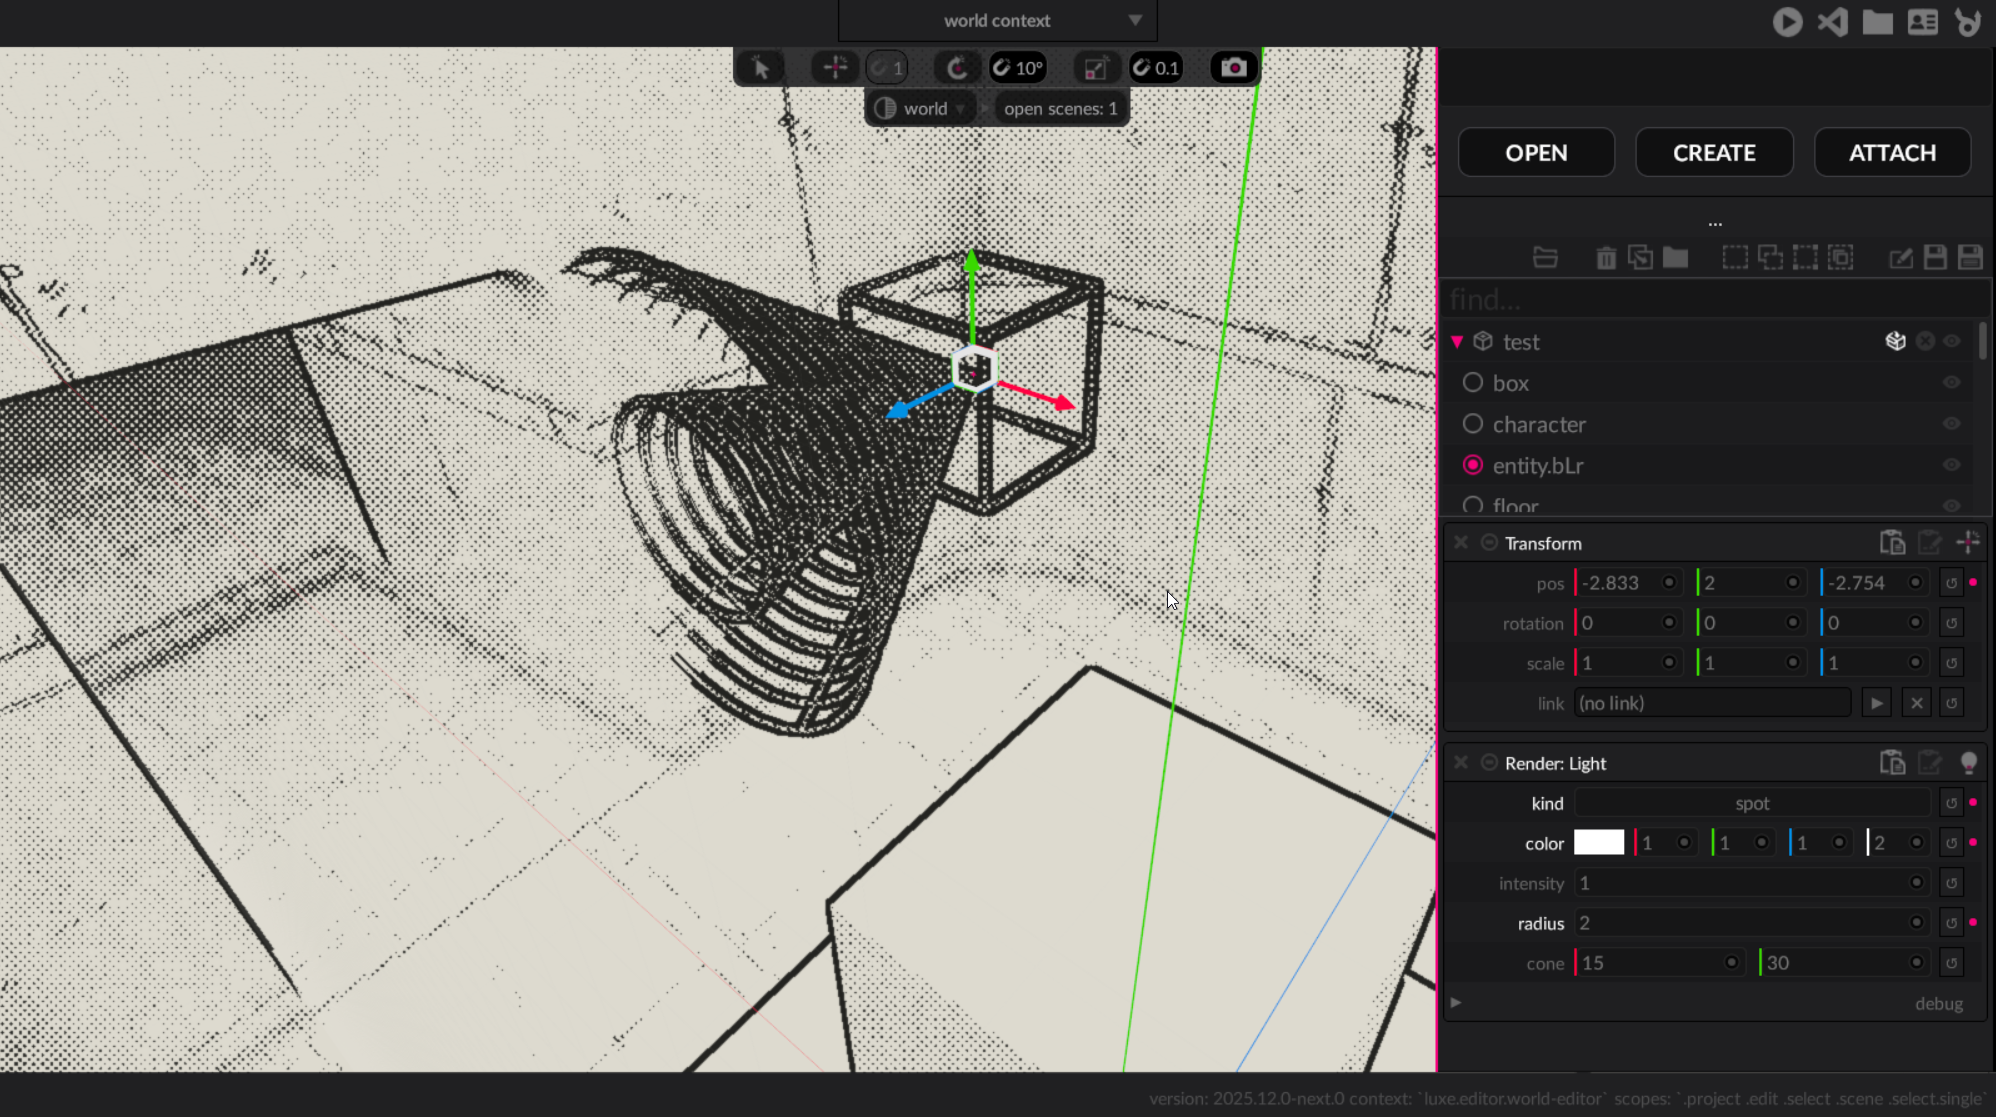Select the character entity radio button

(1472, 424)
